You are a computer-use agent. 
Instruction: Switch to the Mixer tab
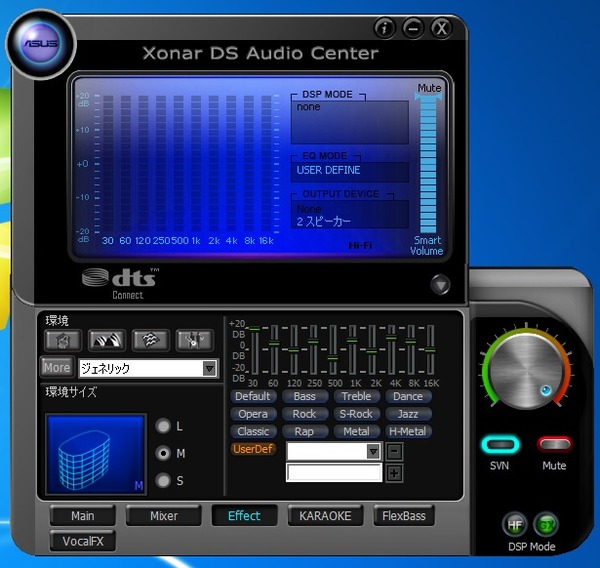click(164, 516)
